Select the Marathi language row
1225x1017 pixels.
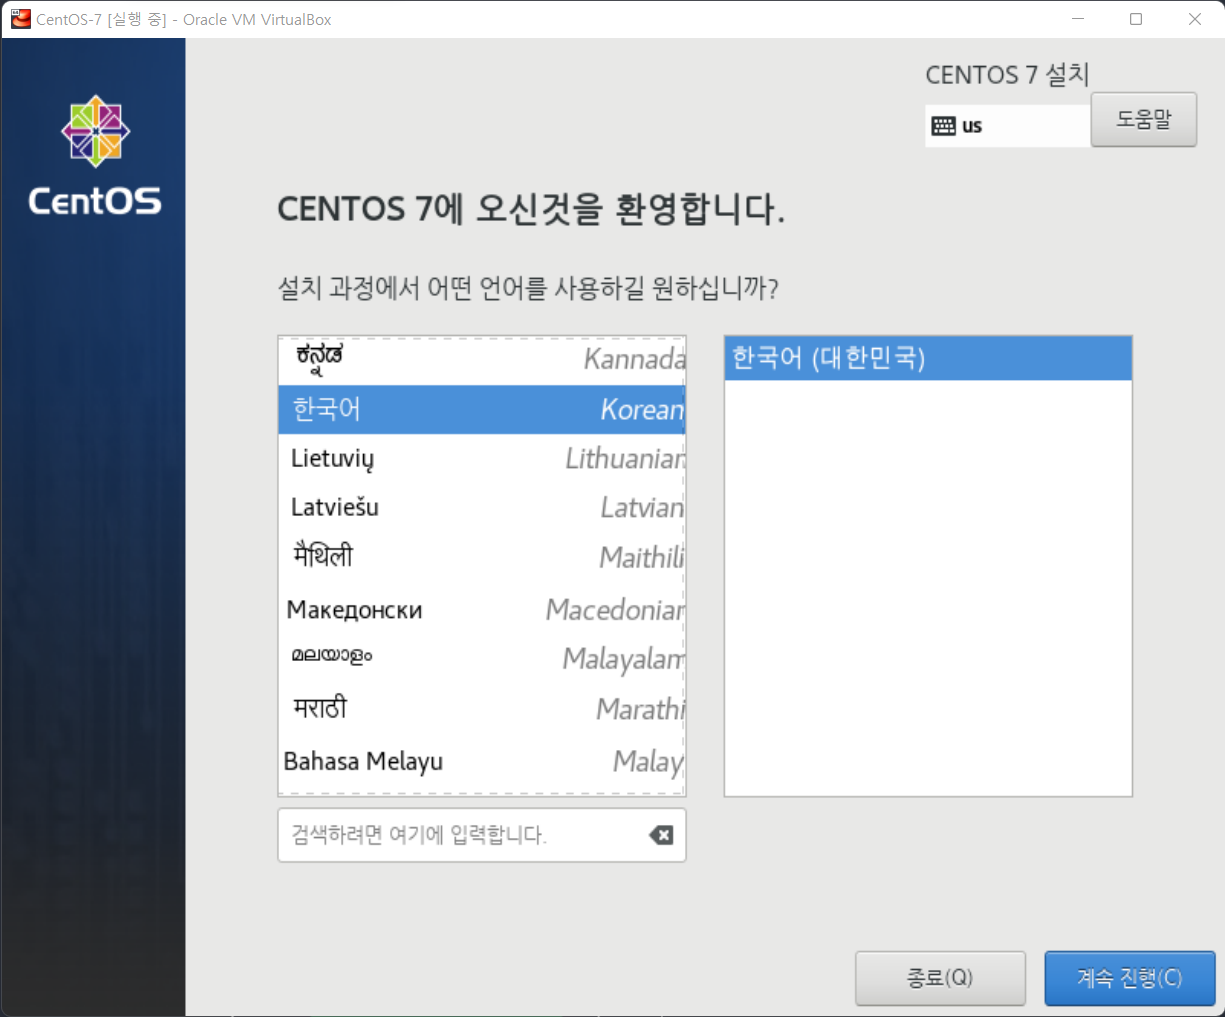482,709
